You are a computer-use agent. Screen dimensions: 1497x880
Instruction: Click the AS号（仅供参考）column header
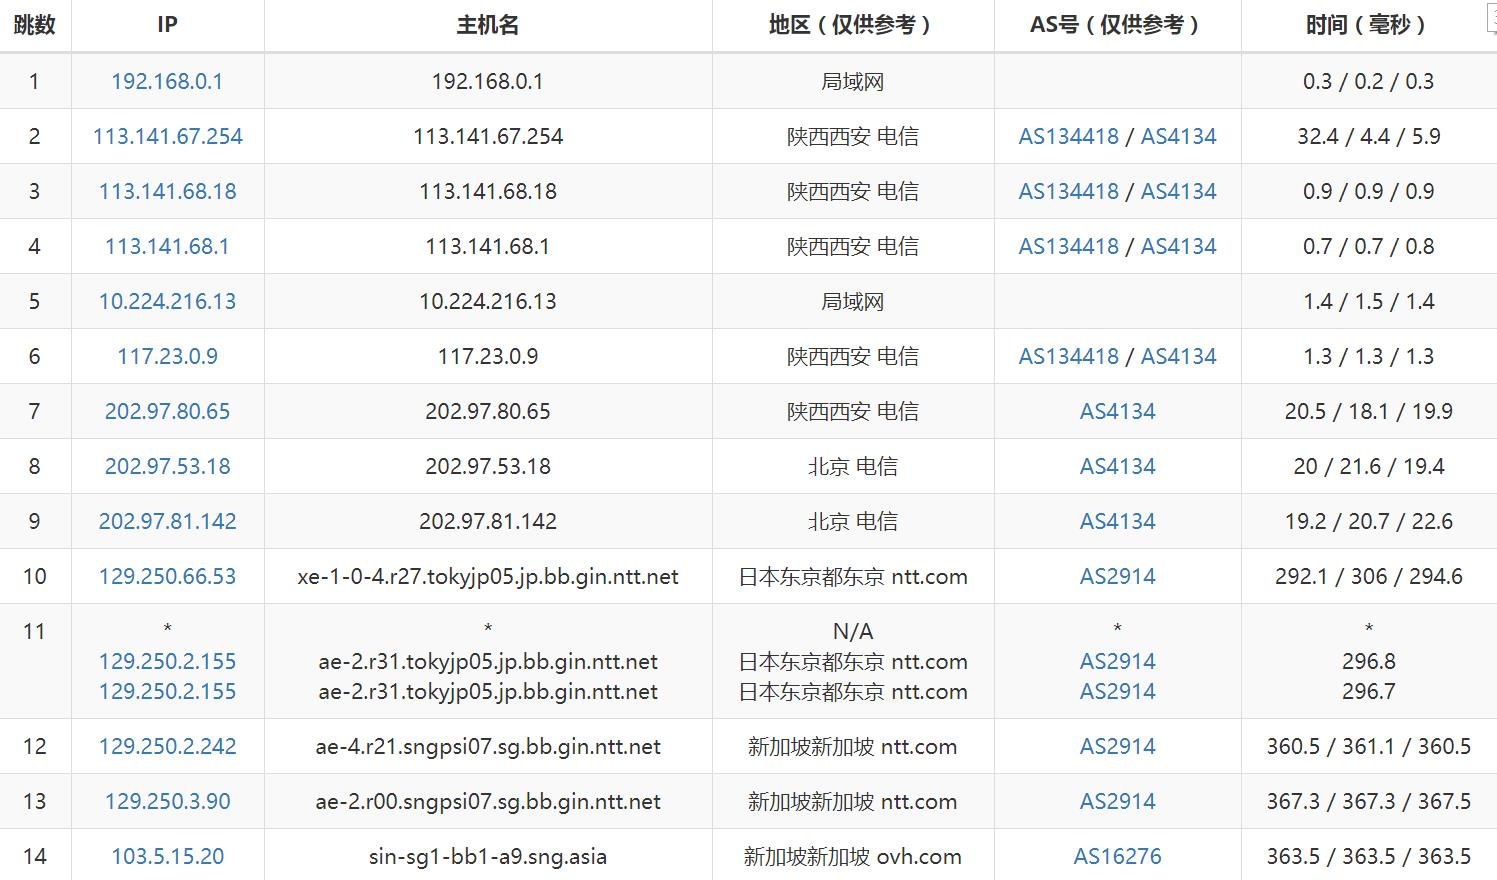coord(1117,25)
